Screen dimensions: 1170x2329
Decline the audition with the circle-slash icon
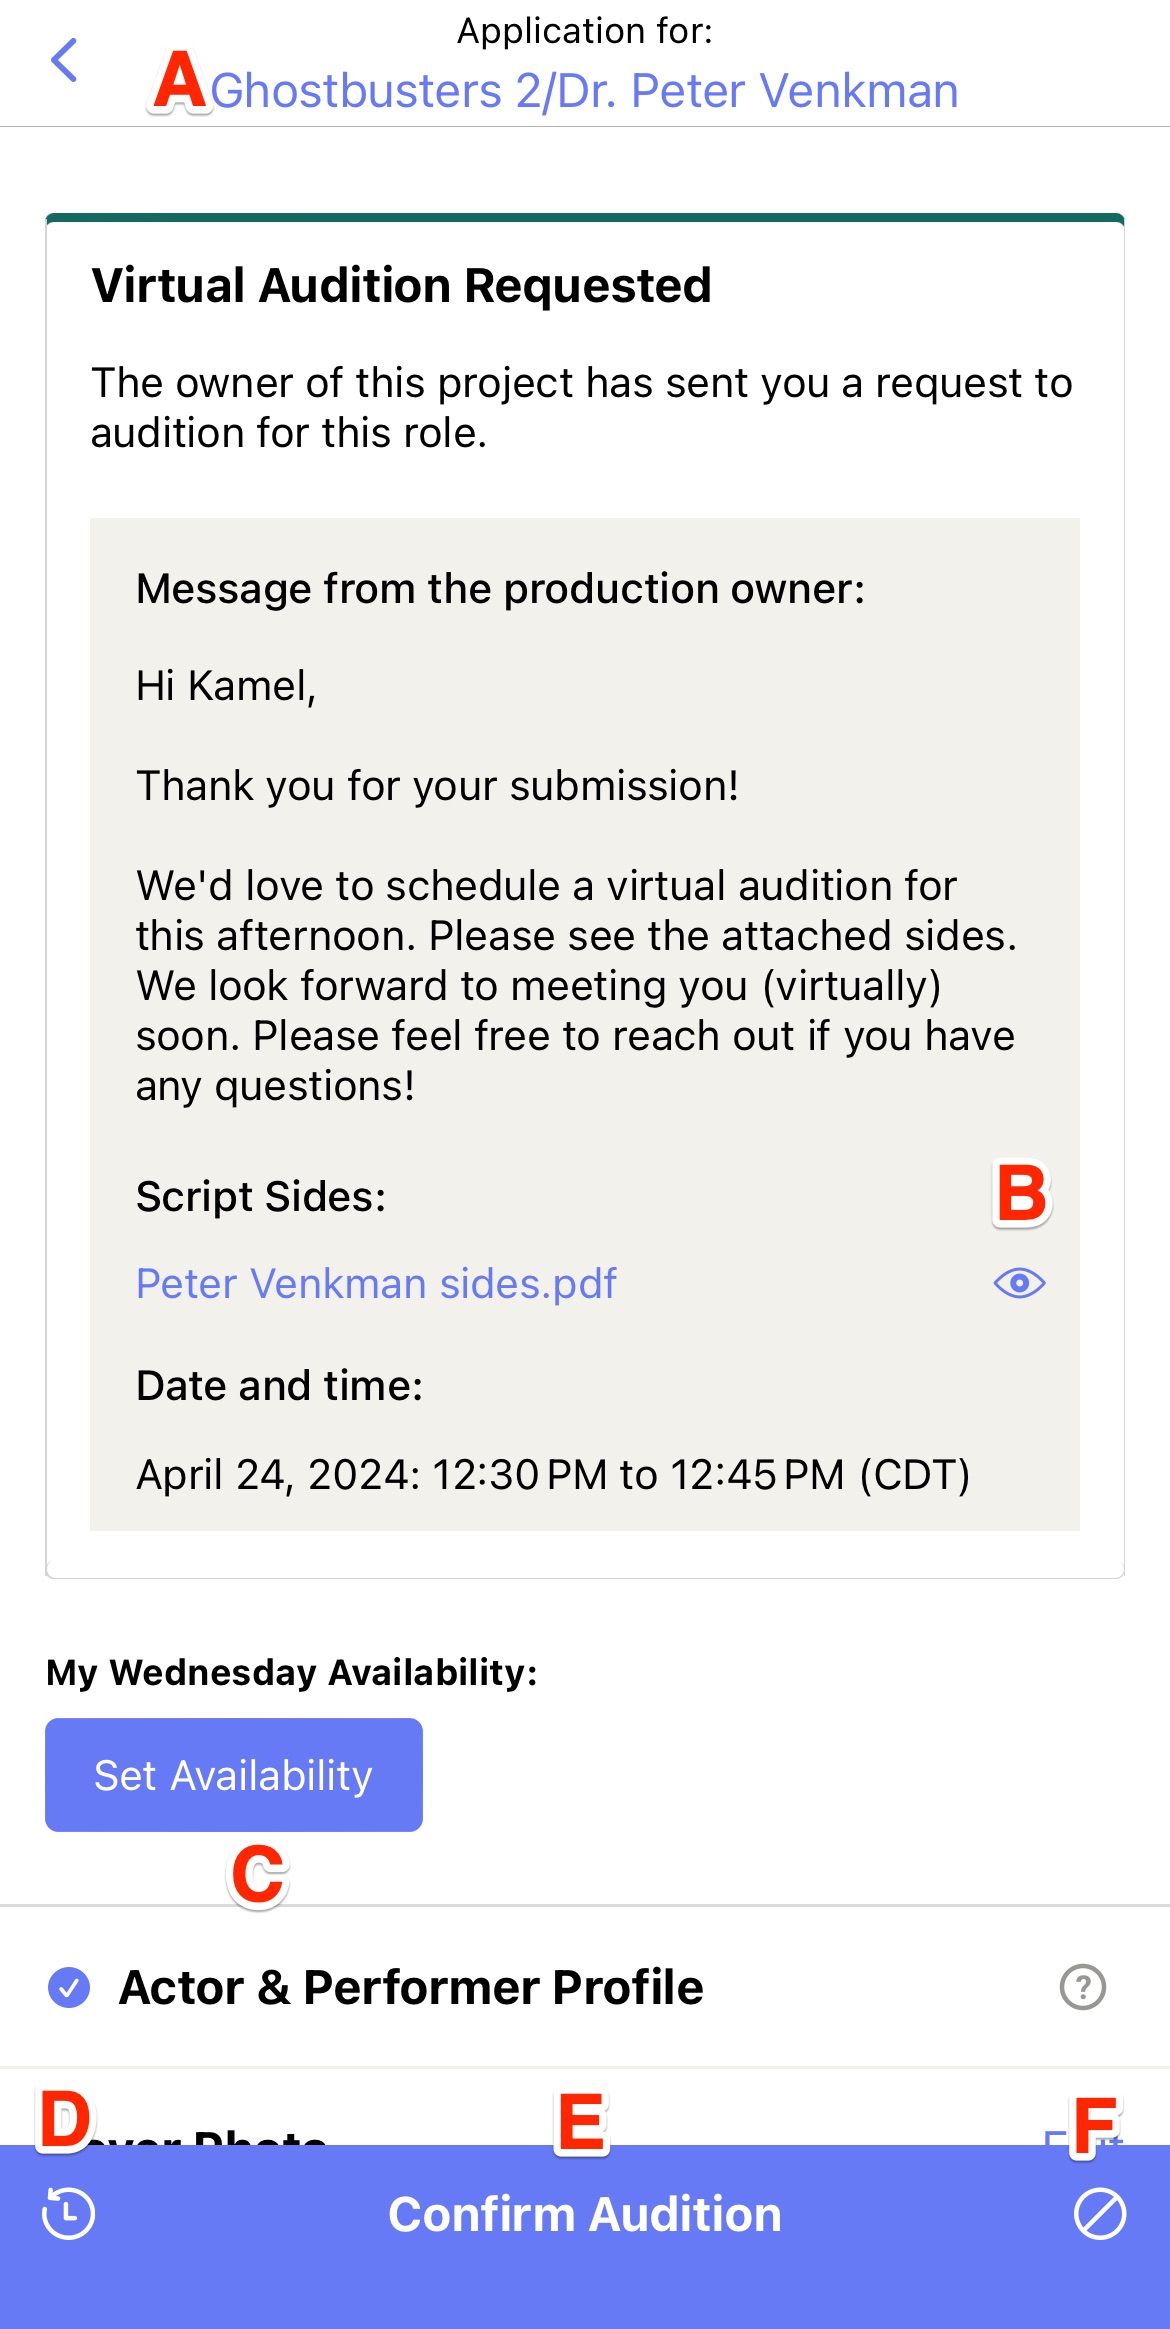tap(1100, 2213)
